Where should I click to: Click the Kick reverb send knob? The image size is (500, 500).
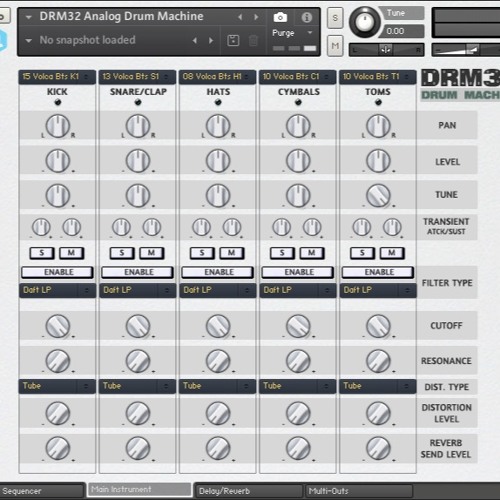(58, 448)
